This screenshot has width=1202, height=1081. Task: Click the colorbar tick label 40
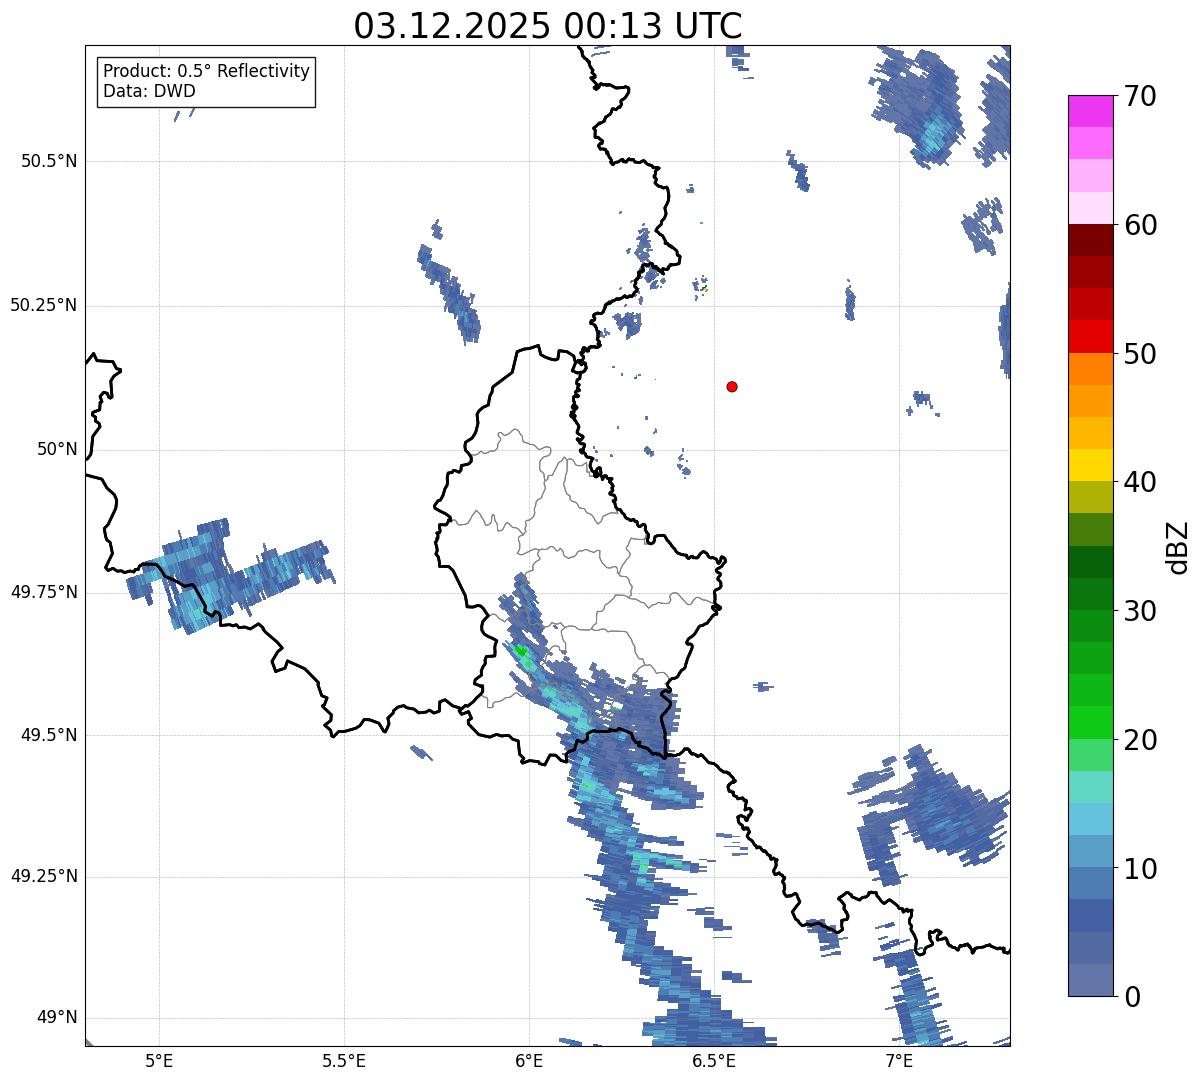pyautogui.click(x=1140, y=483)
